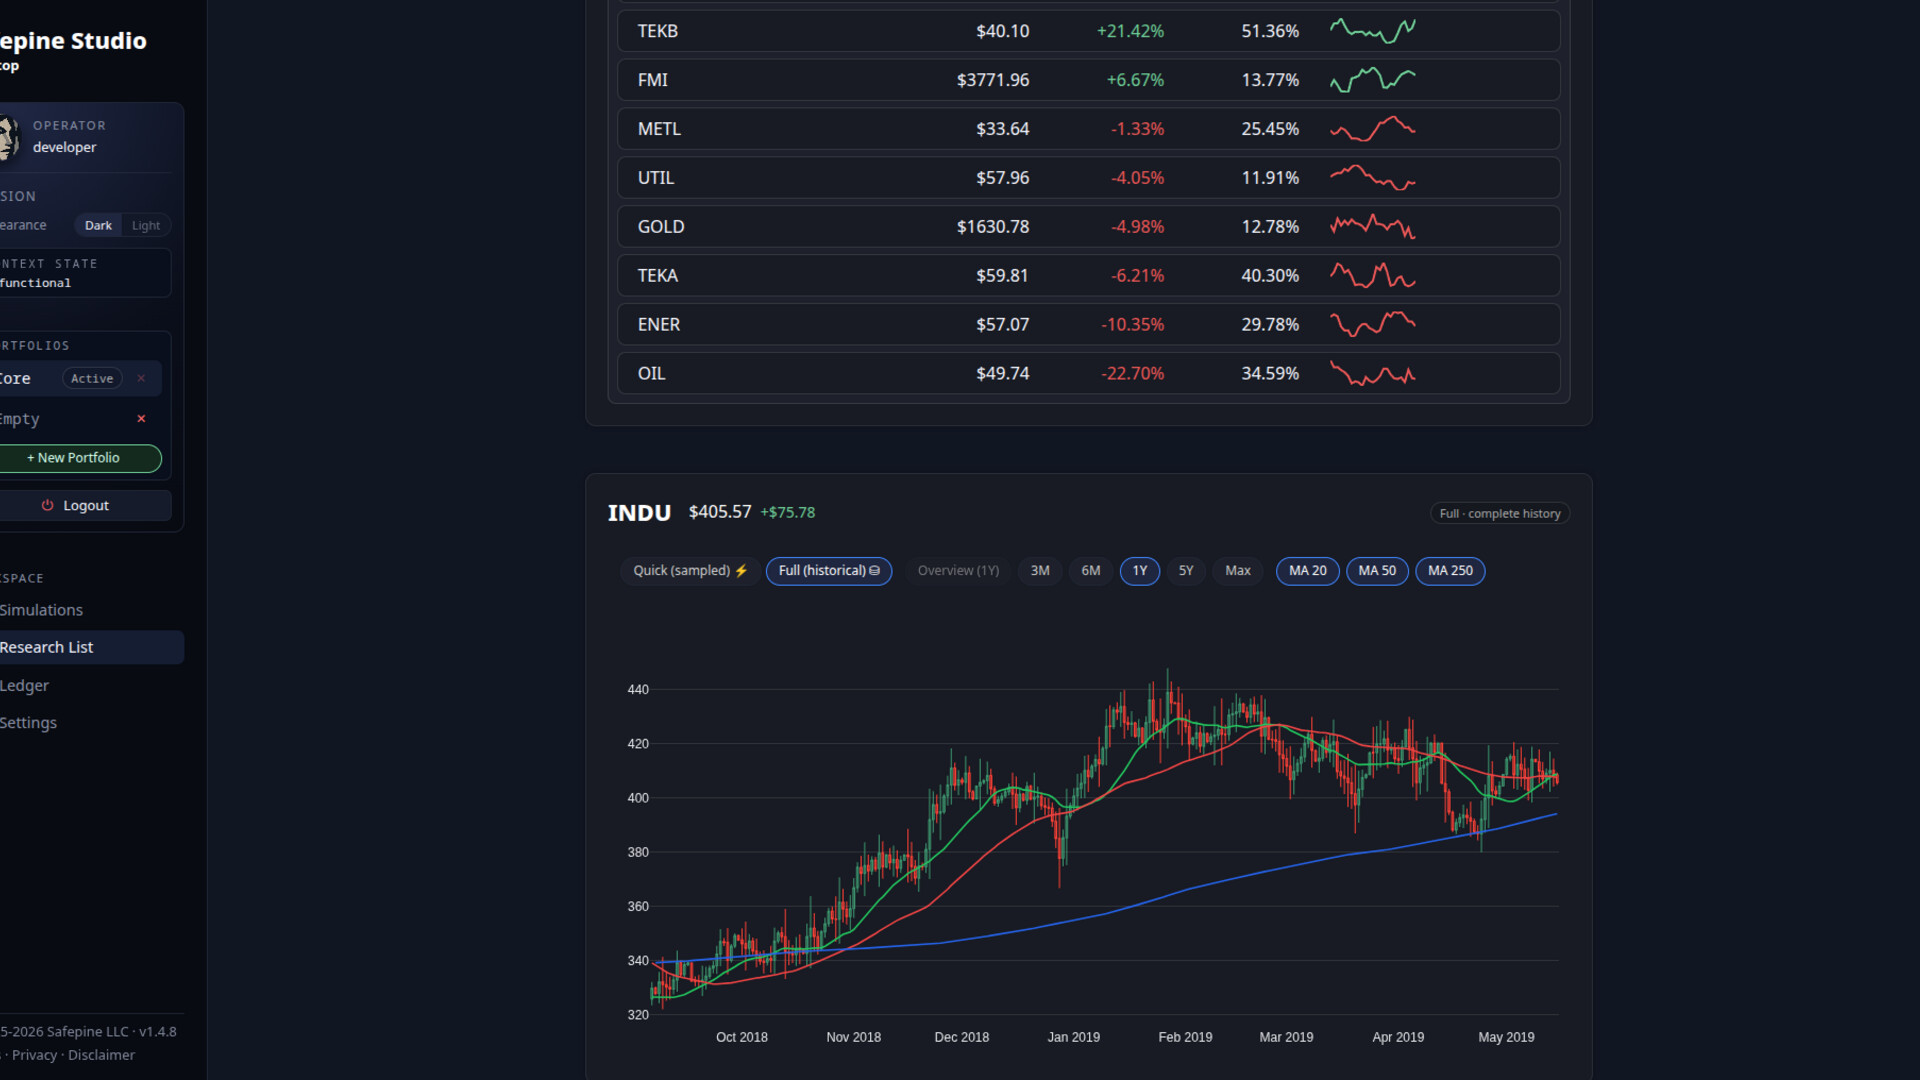Select Quick (sampled) data mode

(690, 571)
